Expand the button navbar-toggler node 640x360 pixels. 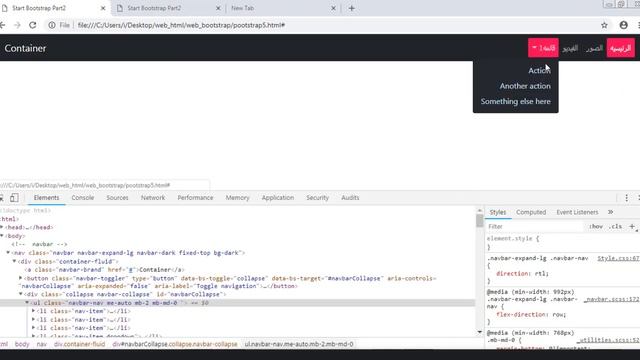(20, 278)
